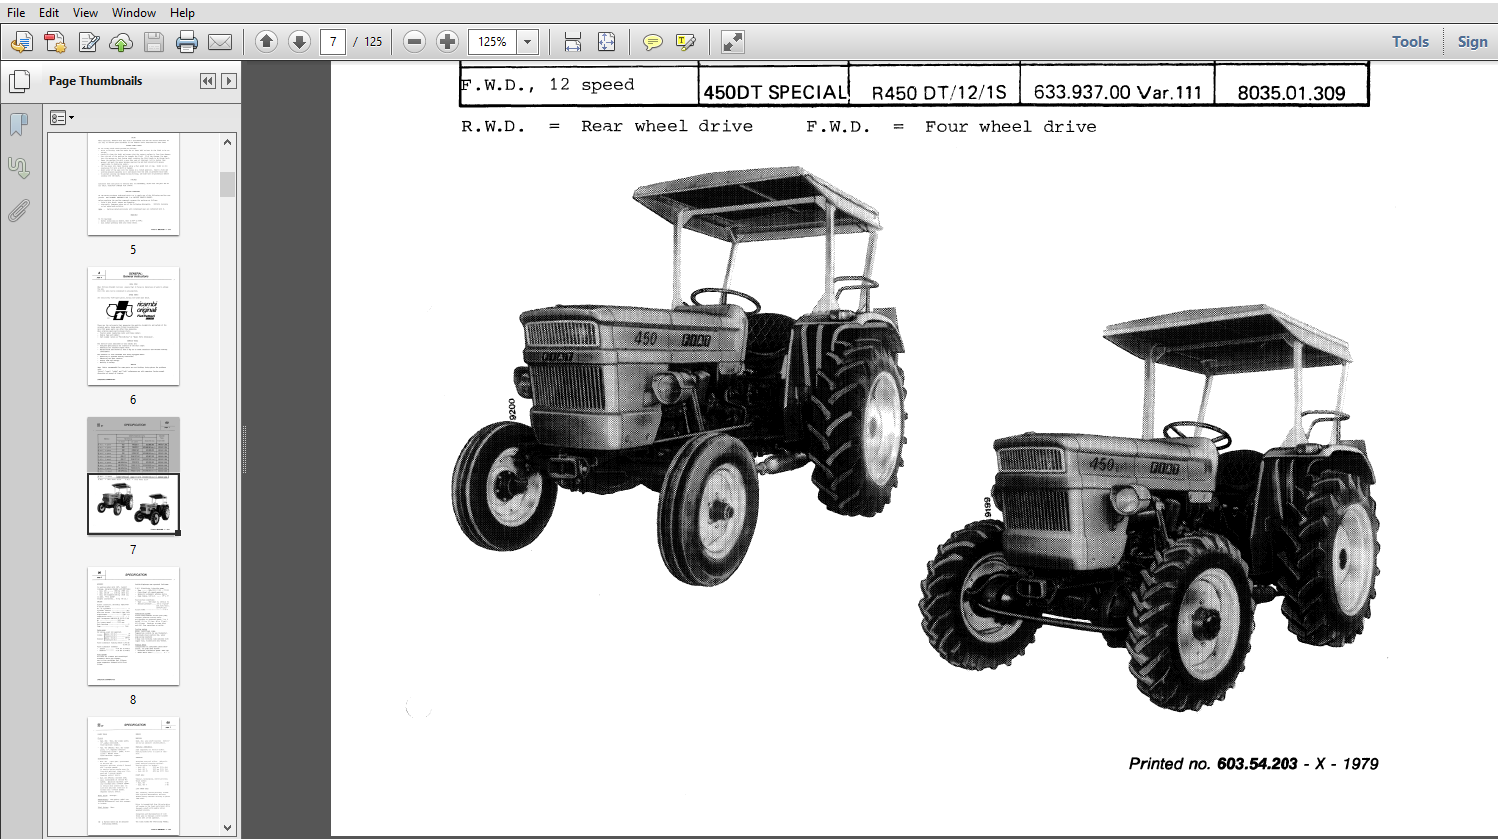This screenshot has width=1498, height=839.
Task: Click the four-wheel-drive tractor image
Action: [1151, 507]
